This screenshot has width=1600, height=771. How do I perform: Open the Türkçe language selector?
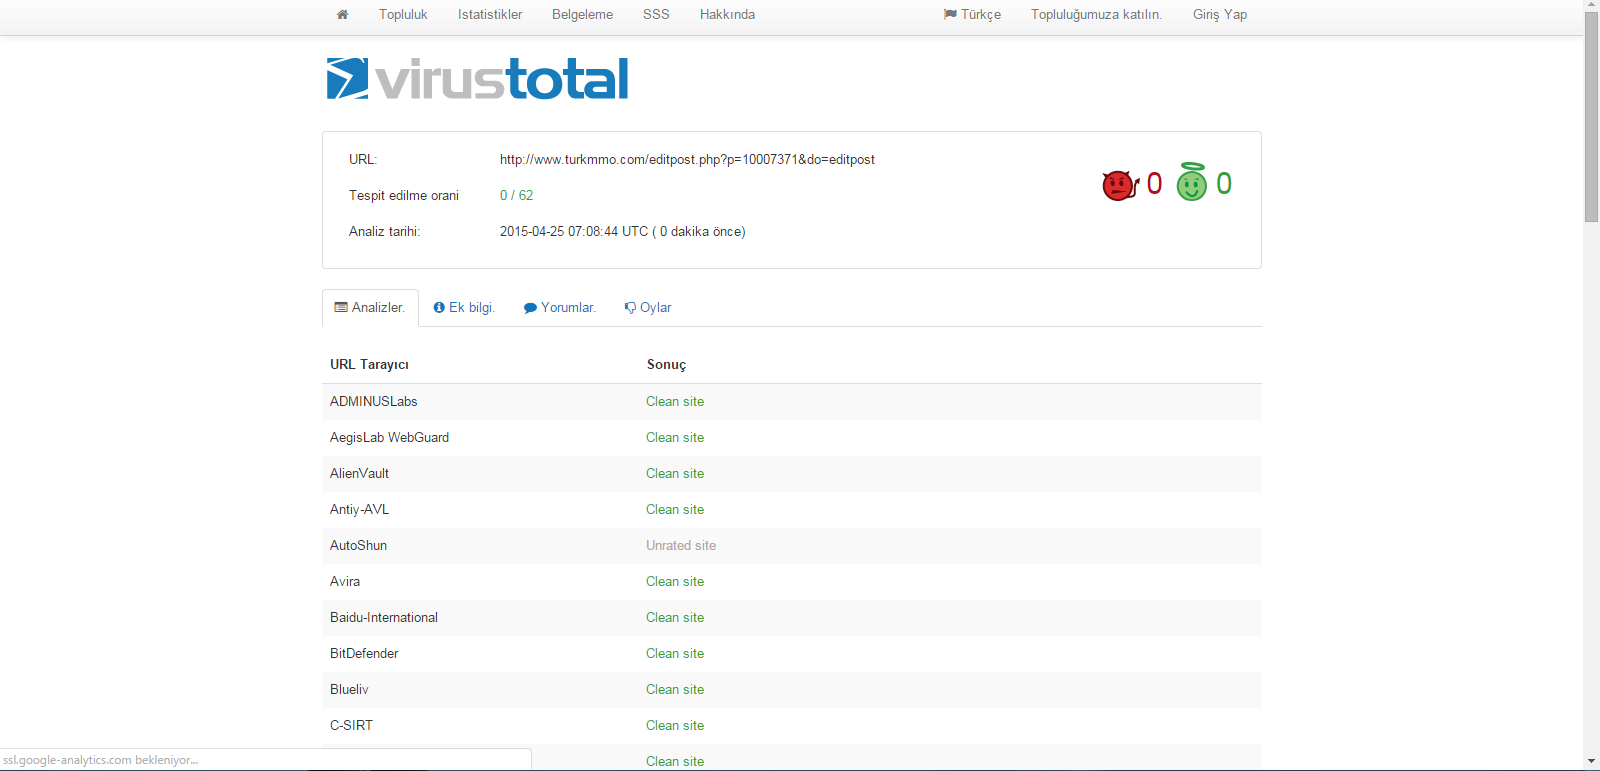coord(972,15)
